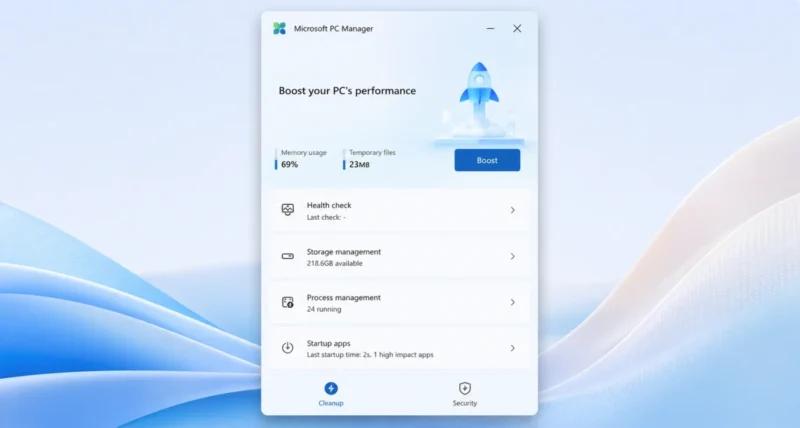Switch to the Cleanup tab

[x=331, y=394]
